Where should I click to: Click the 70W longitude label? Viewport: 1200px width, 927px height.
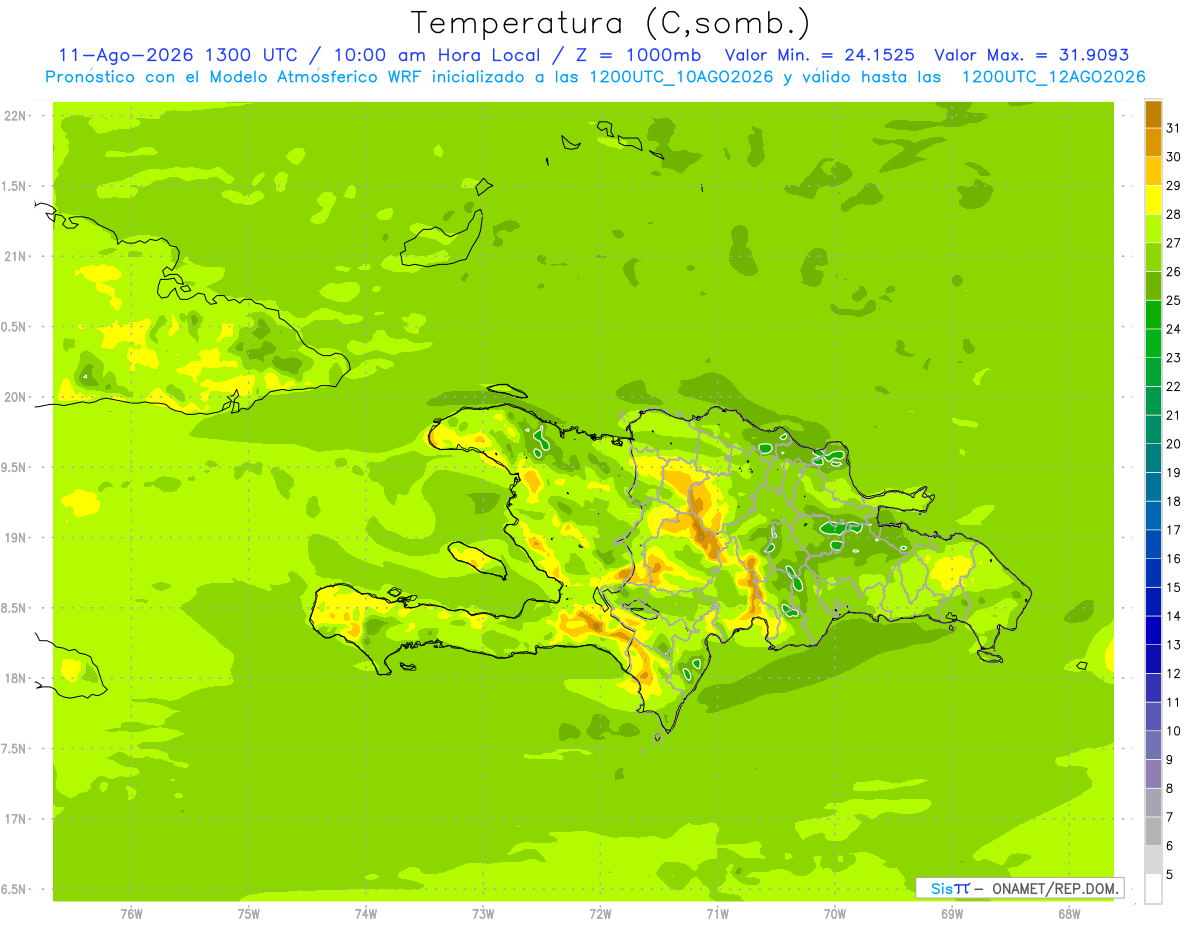tap(835, 914)
